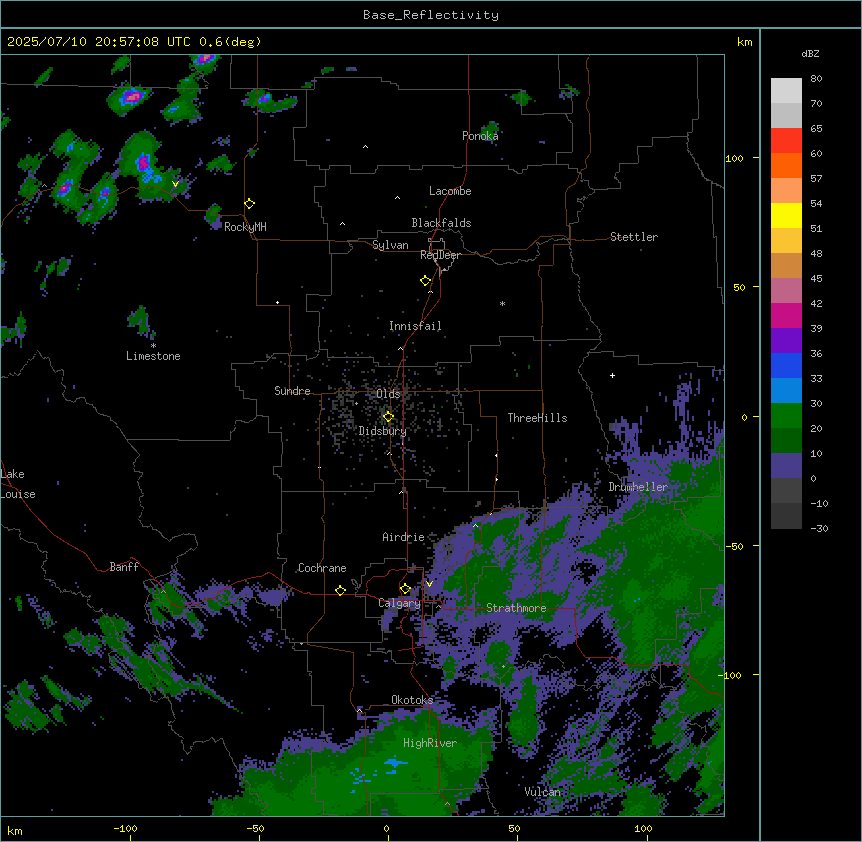Click the Blackfalds label
862x842 pixels.
point(441,223)
